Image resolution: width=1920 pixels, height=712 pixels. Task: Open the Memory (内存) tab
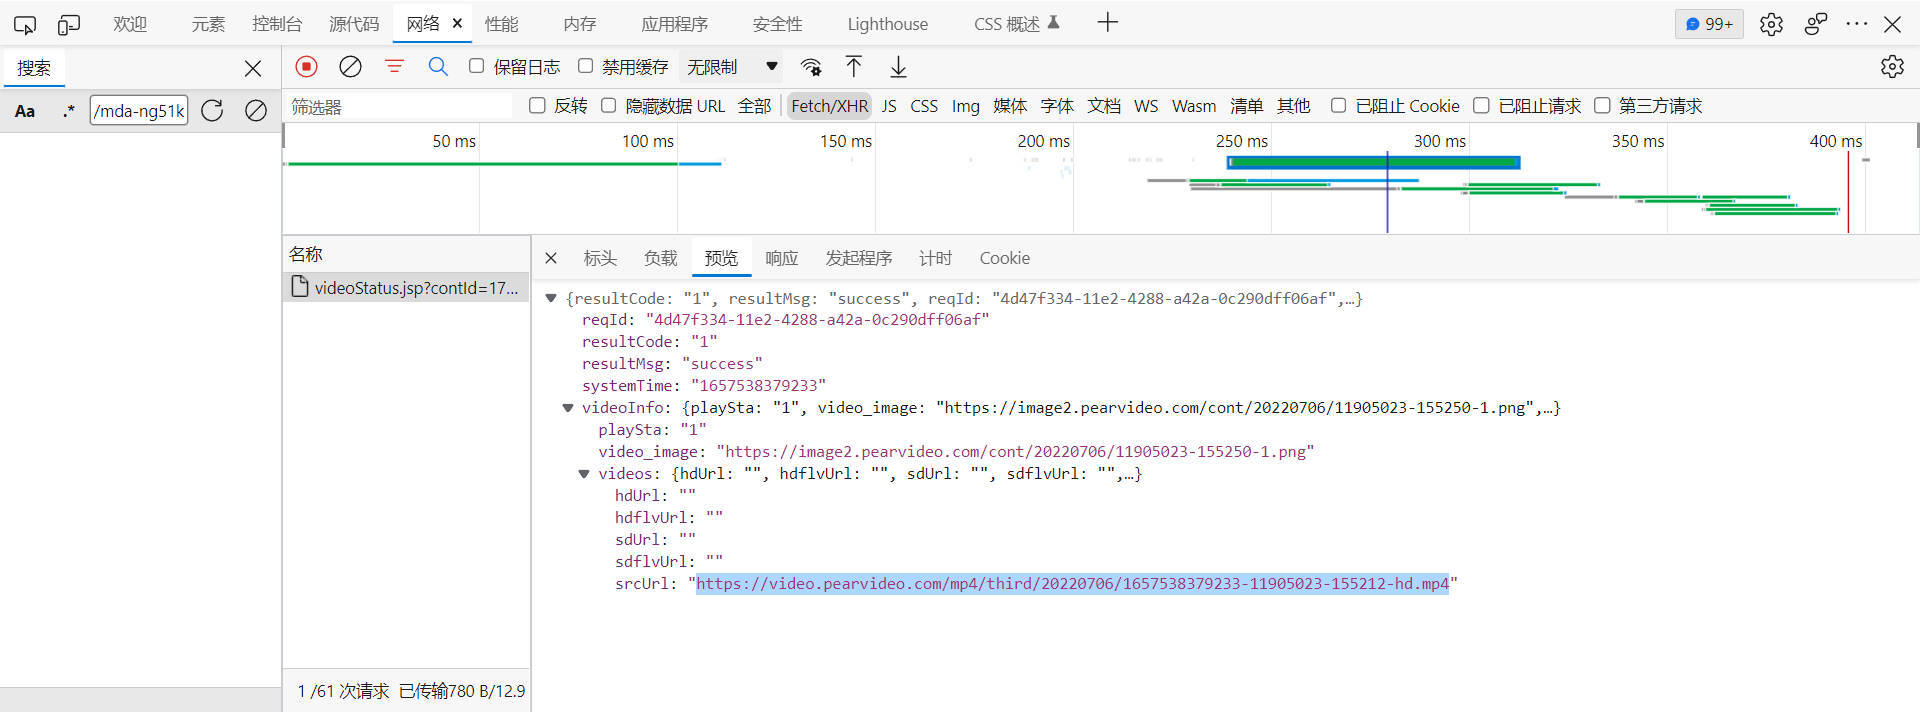[x=579, y=24]
